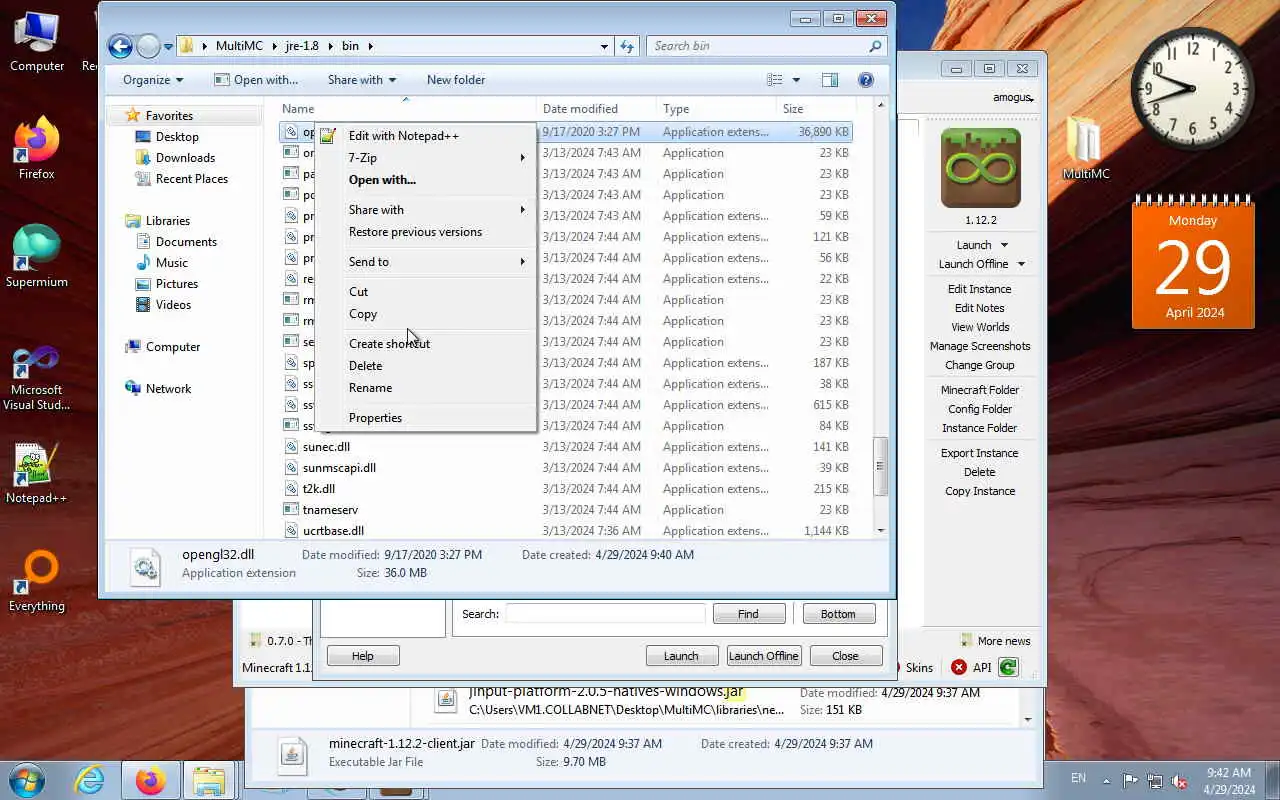Show hidden tray icons arrow
This screenshot has height=800, width=1280.
click(1106, 780)
